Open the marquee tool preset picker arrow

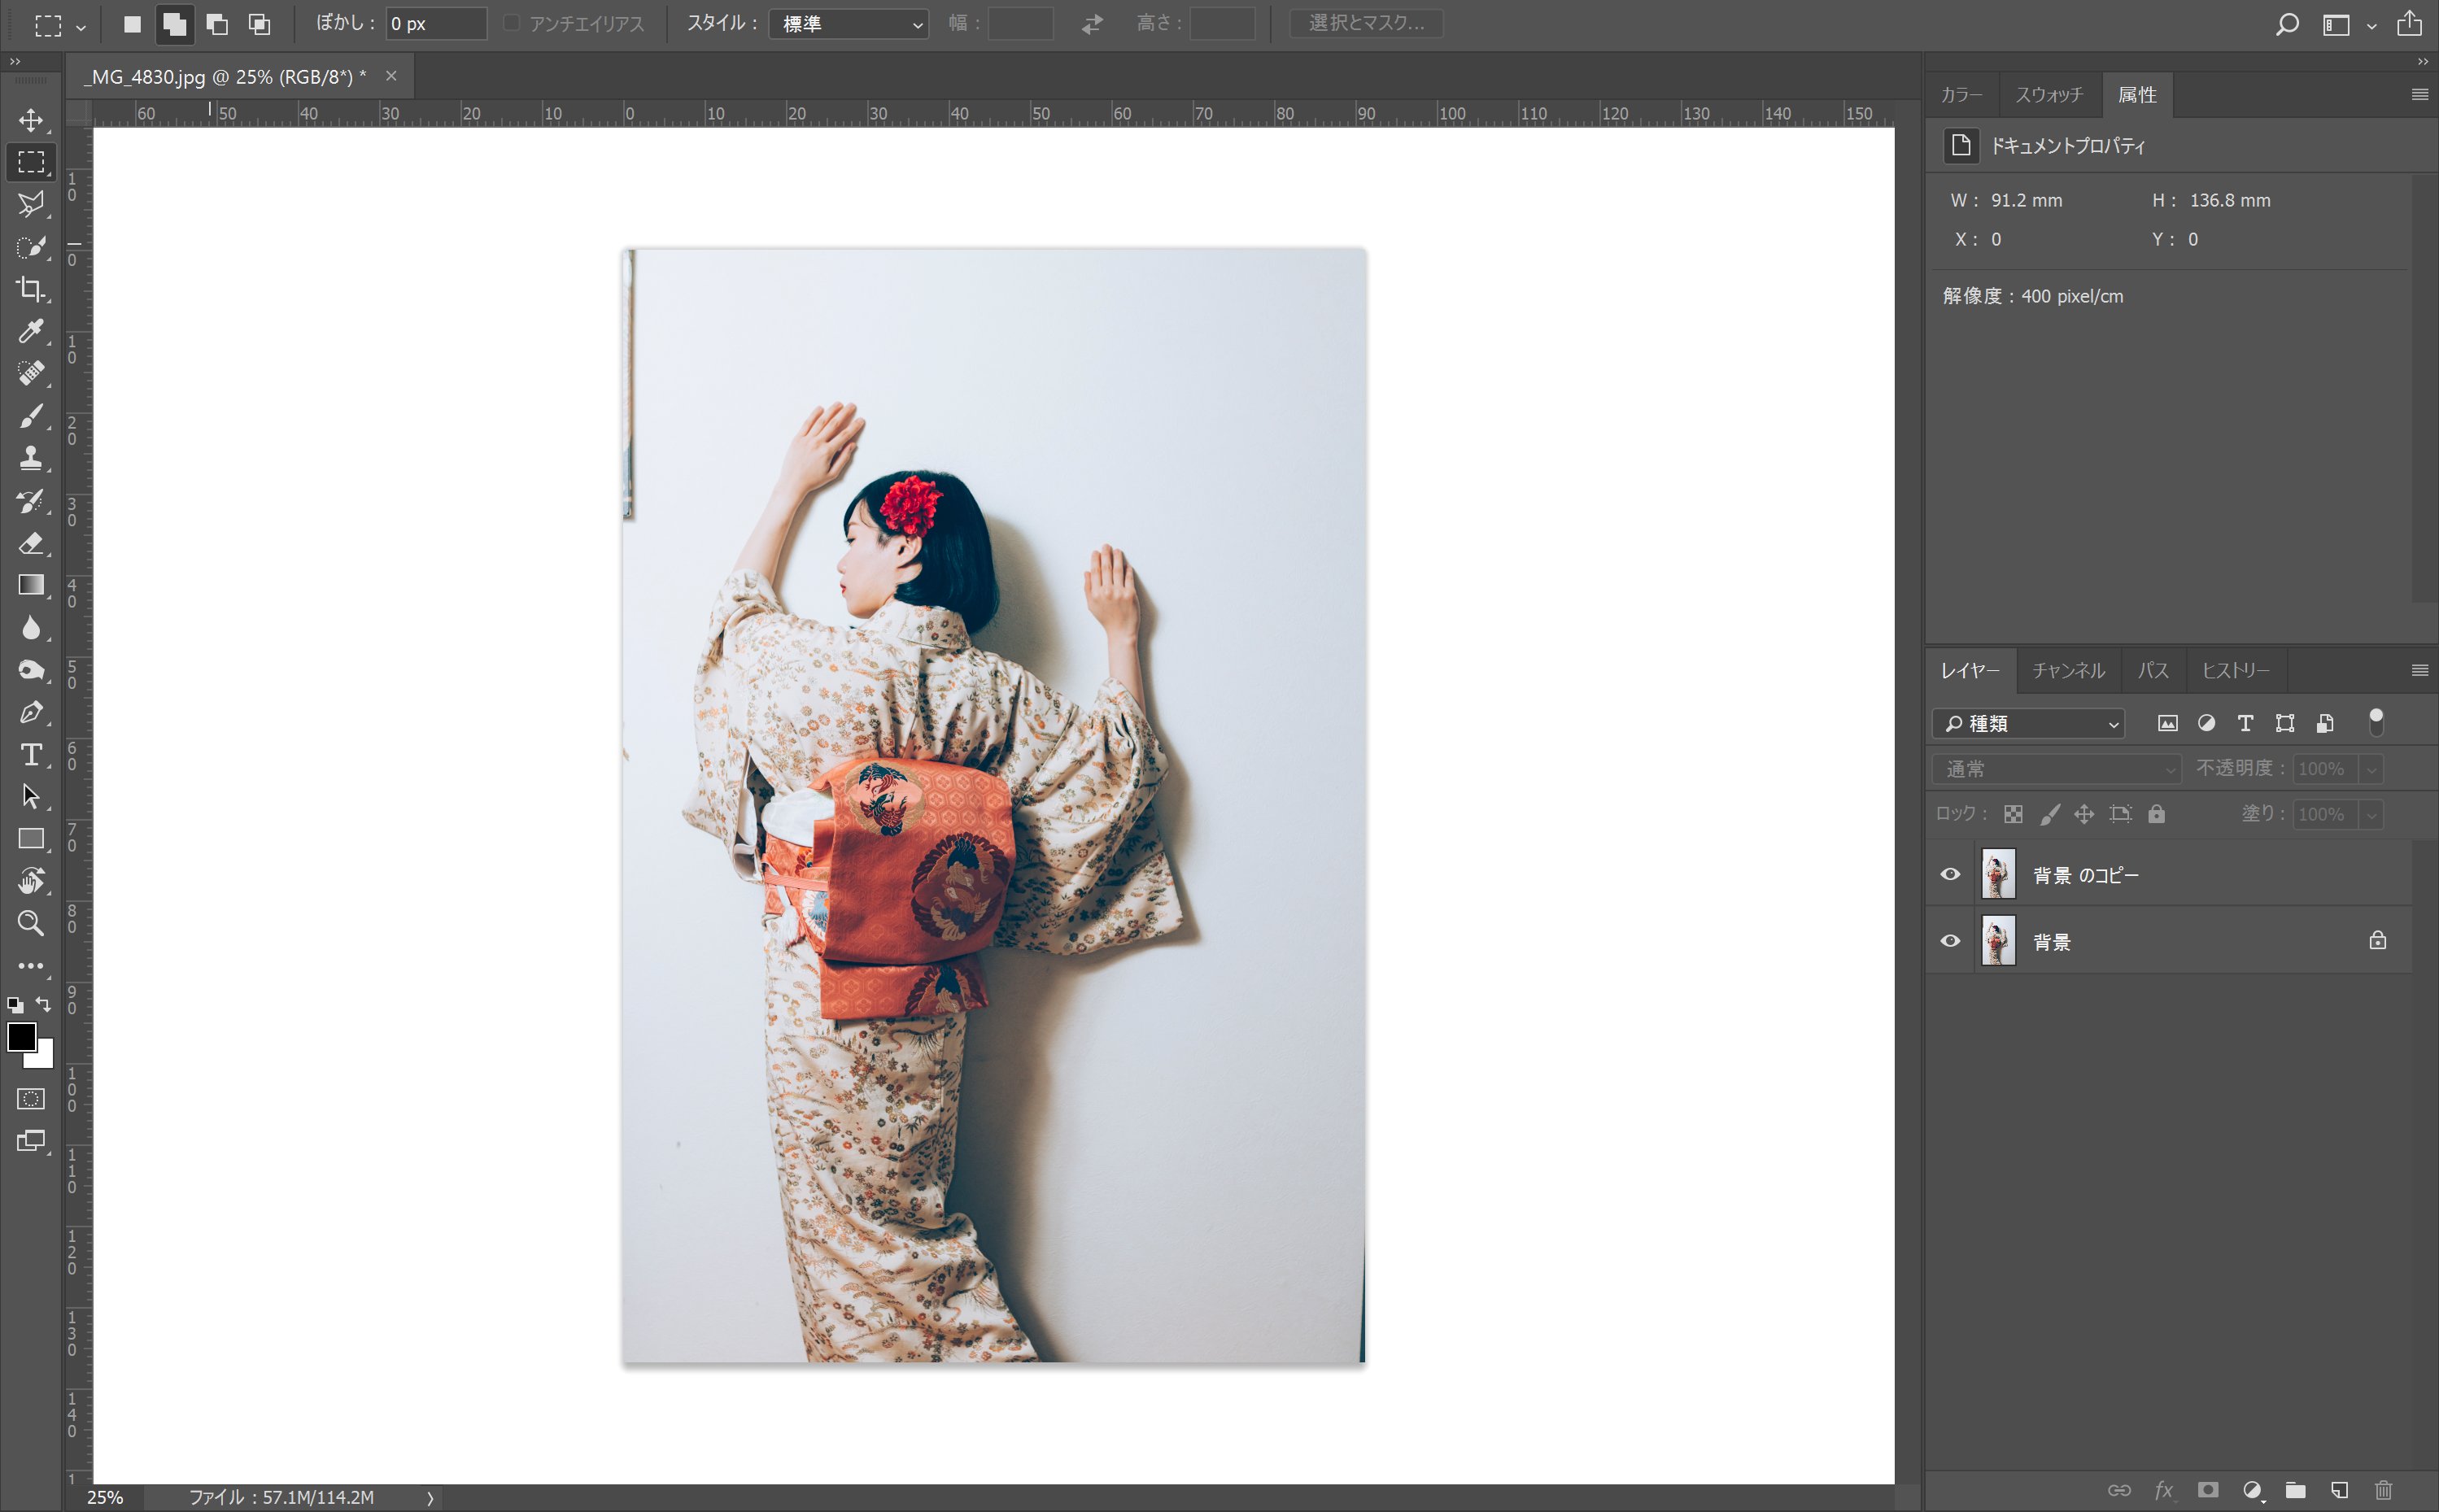81,28
